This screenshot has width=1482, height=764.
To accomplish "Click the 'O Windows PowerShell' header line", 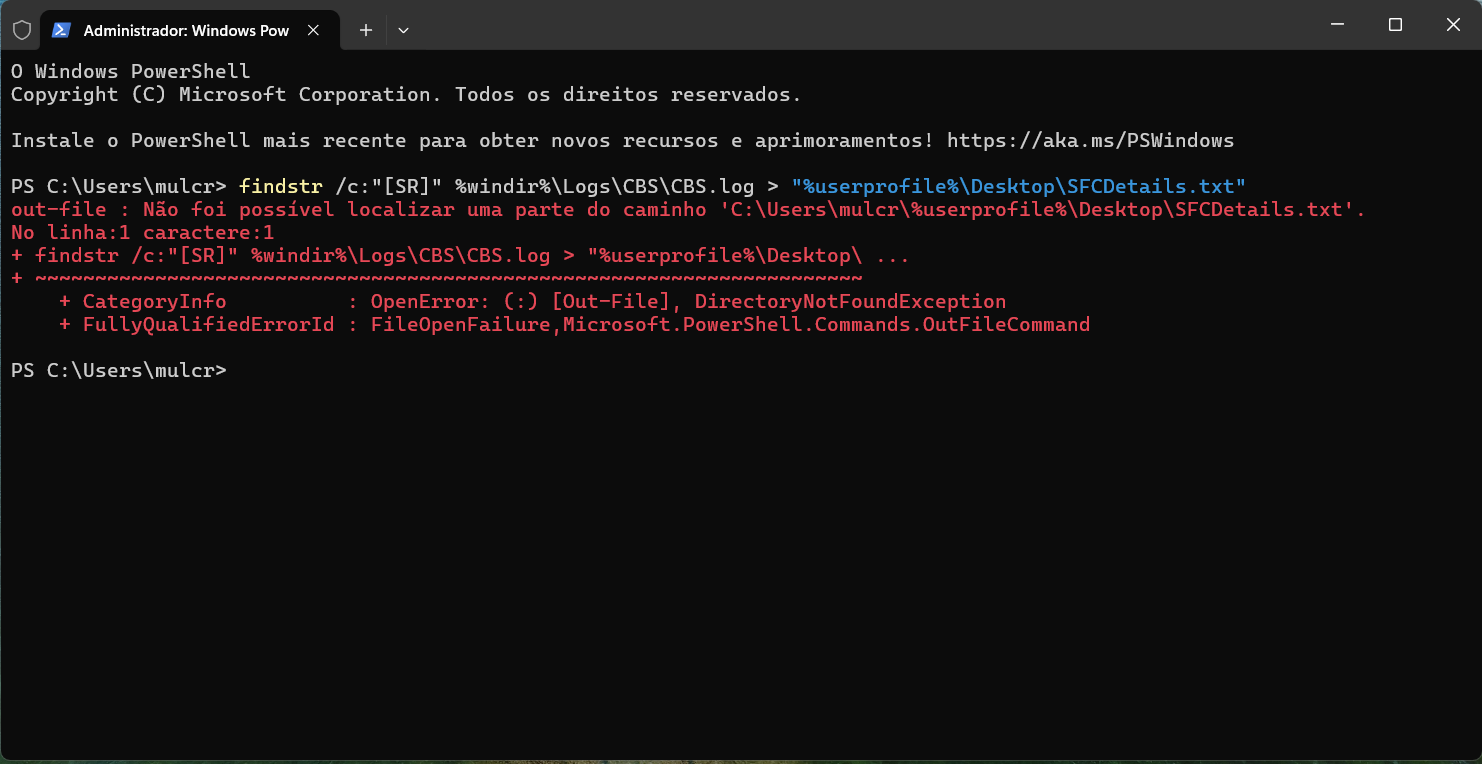I will [130, 72].
